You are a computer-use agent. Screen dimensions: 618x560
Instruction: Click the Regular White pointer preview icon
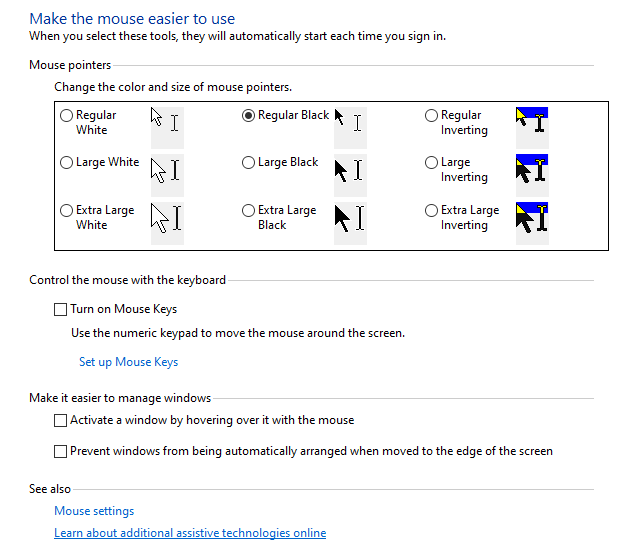click(166, 122)
